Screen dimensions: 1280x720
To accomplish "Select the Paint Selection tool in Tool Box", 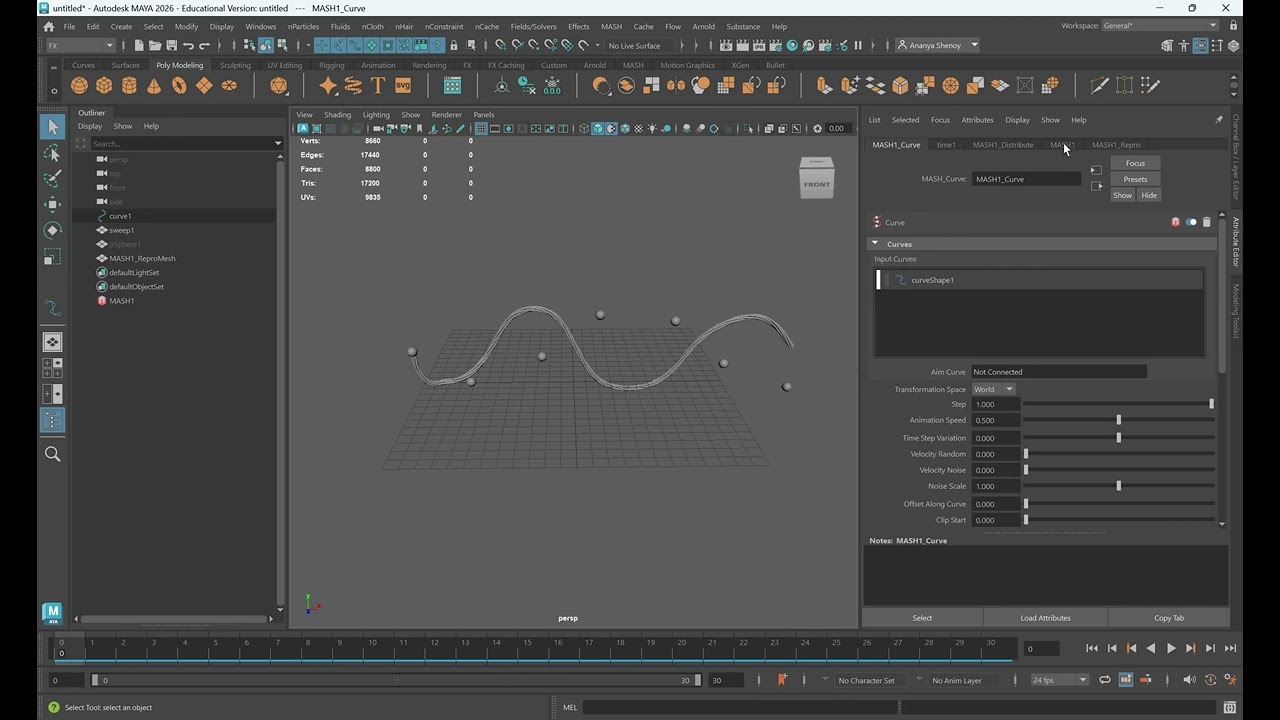I will click(x=52, y=179).
